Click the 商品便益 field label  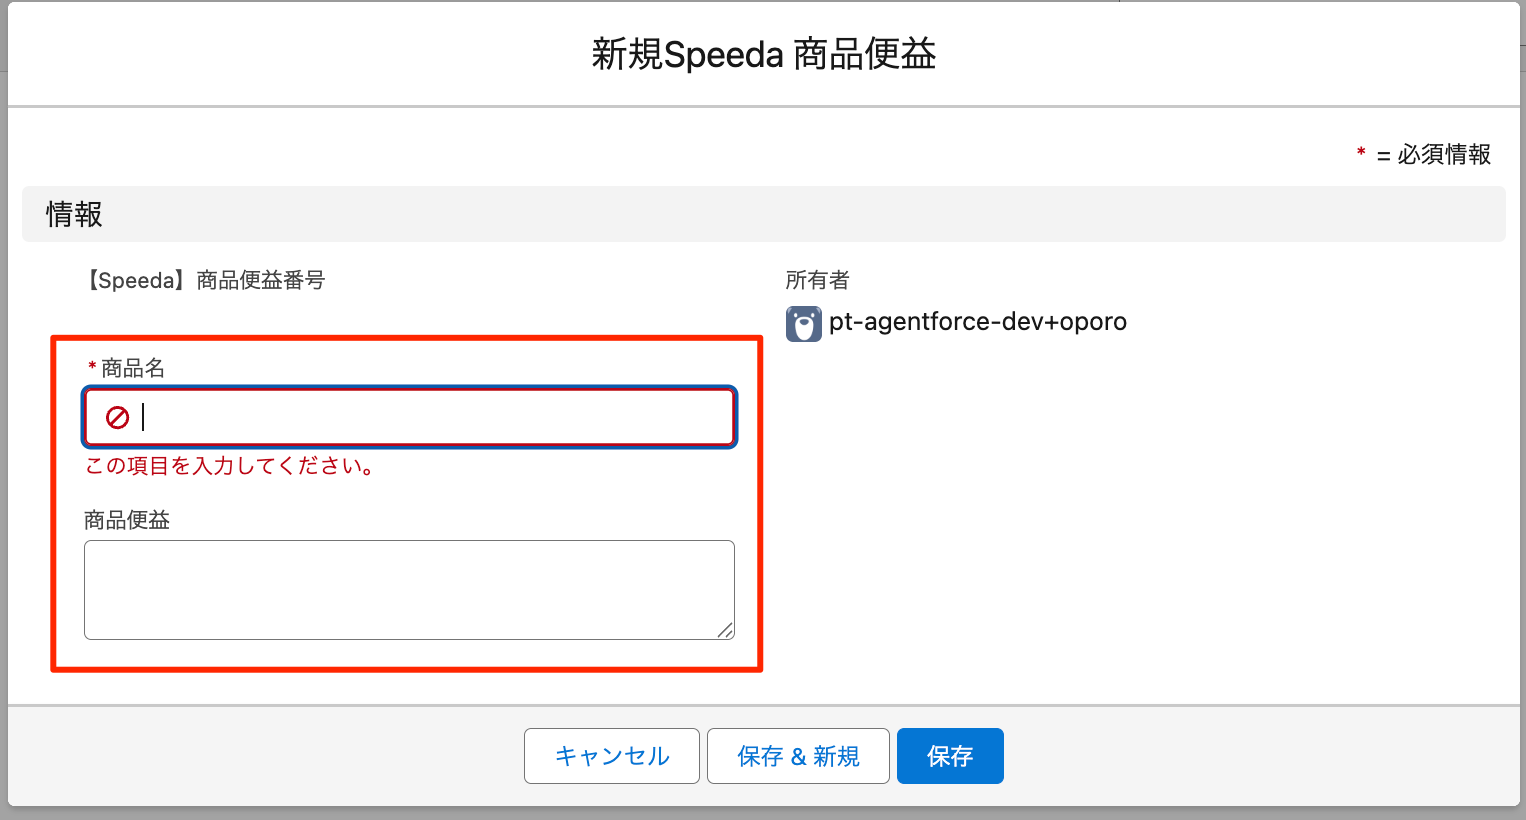(x=127, y=520)
